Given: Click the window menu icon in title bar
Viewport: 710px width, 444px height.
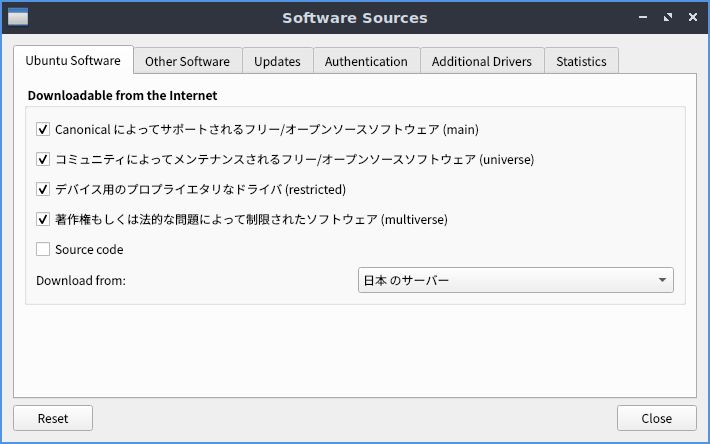Looking at the screenshot, I should tap(18, 18).
